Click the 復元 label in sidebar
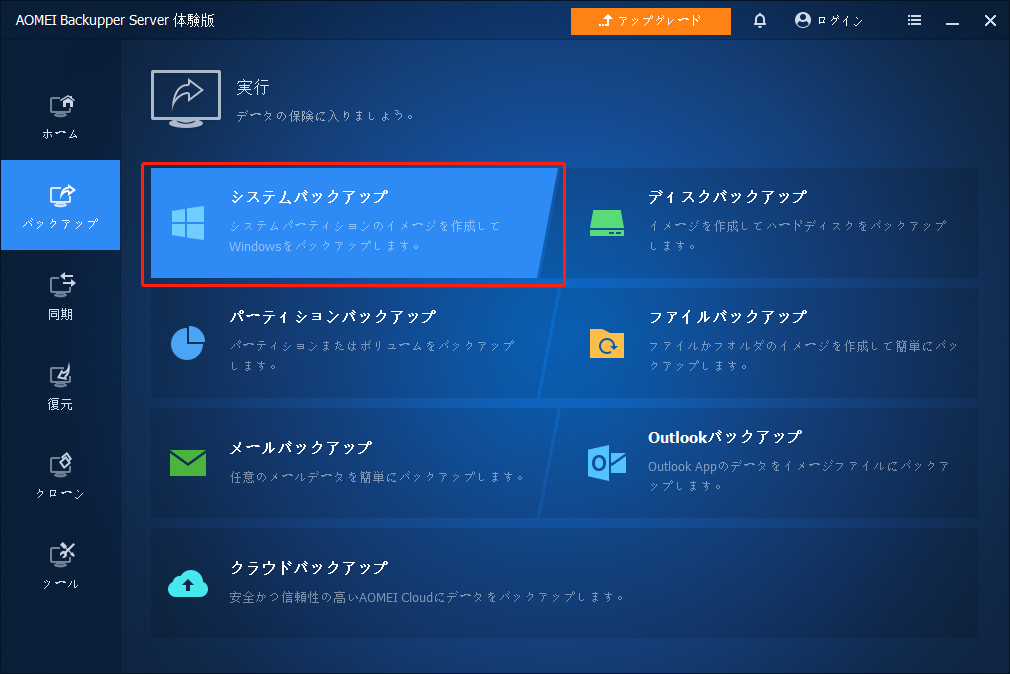 click(x=61, y=404)
